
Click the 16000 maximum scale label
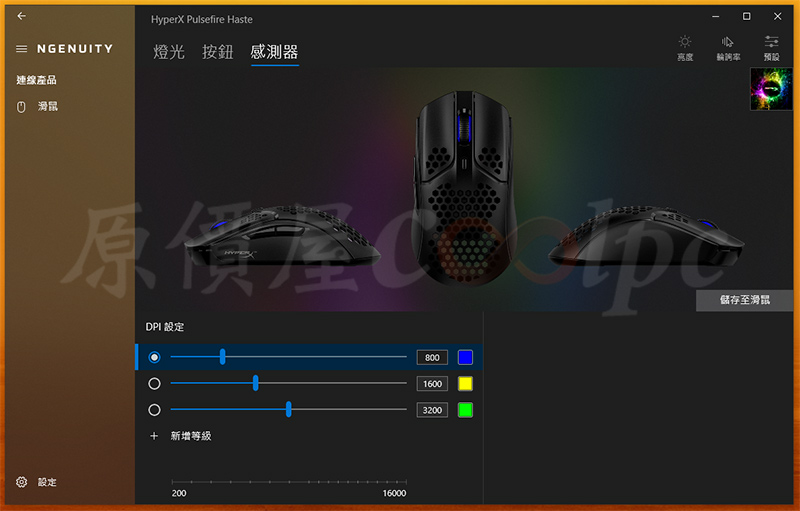(394, 493)
